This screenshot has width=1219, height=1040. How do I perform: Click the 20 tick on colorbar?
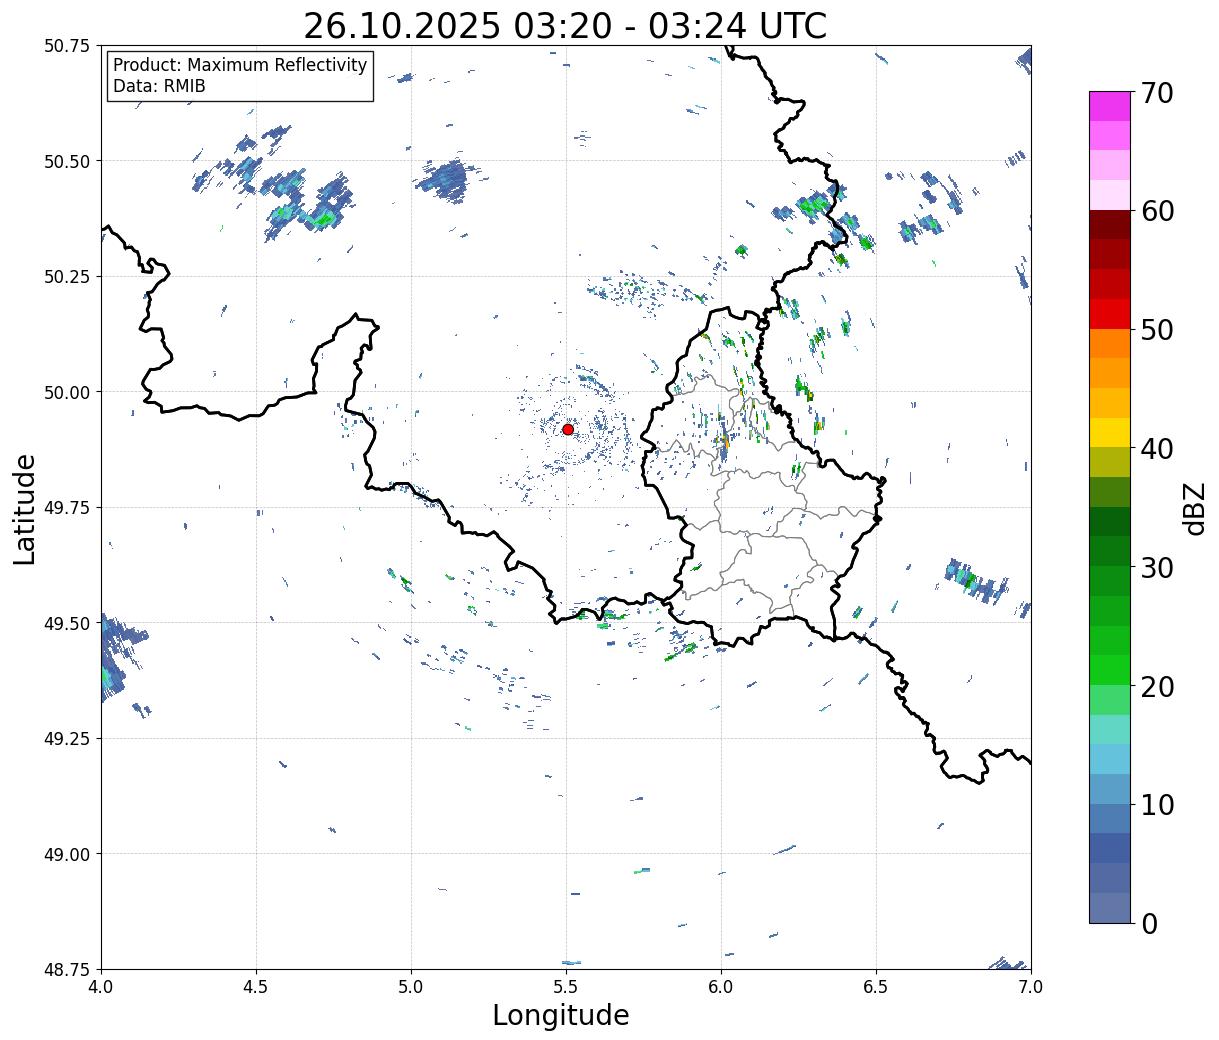point(1156,686)
